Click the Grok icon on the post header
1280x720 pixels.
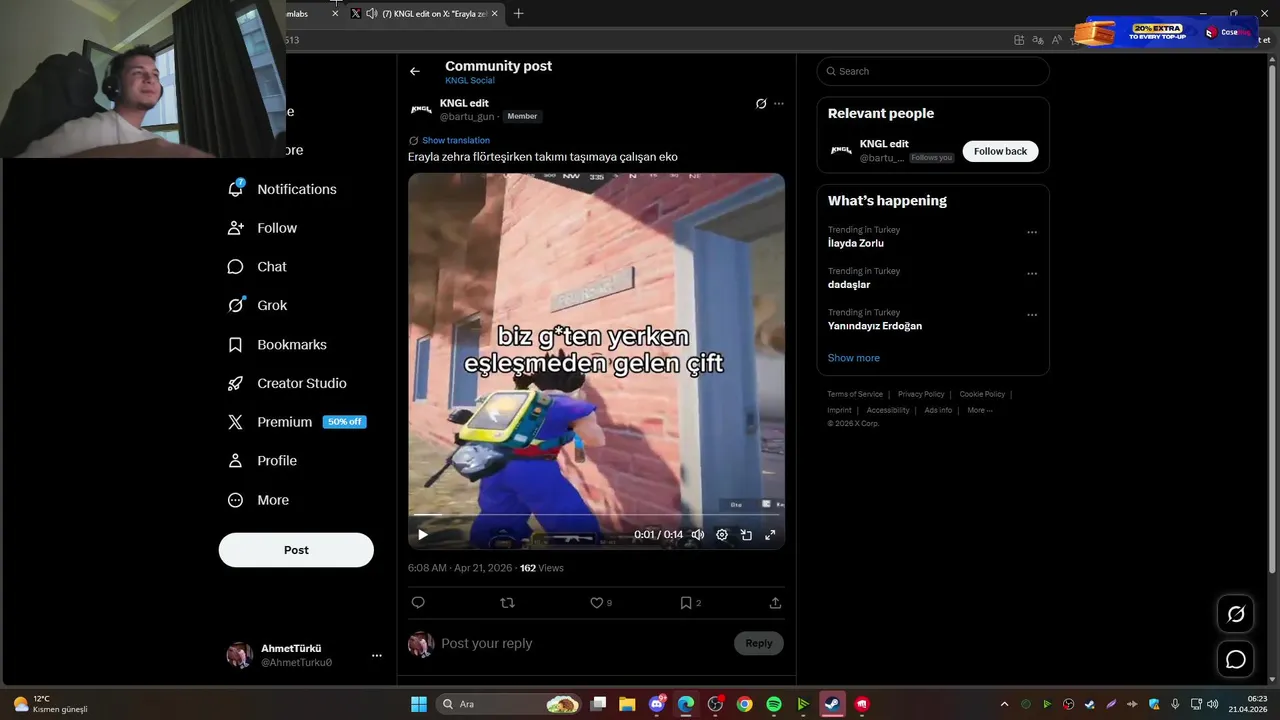(761, 104)
